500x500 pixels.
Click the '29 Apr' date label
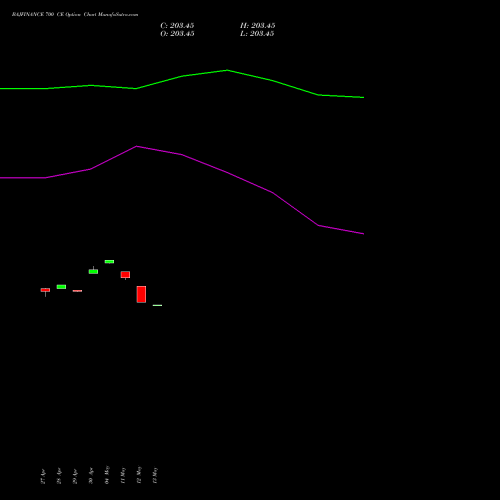coord(75,477)
